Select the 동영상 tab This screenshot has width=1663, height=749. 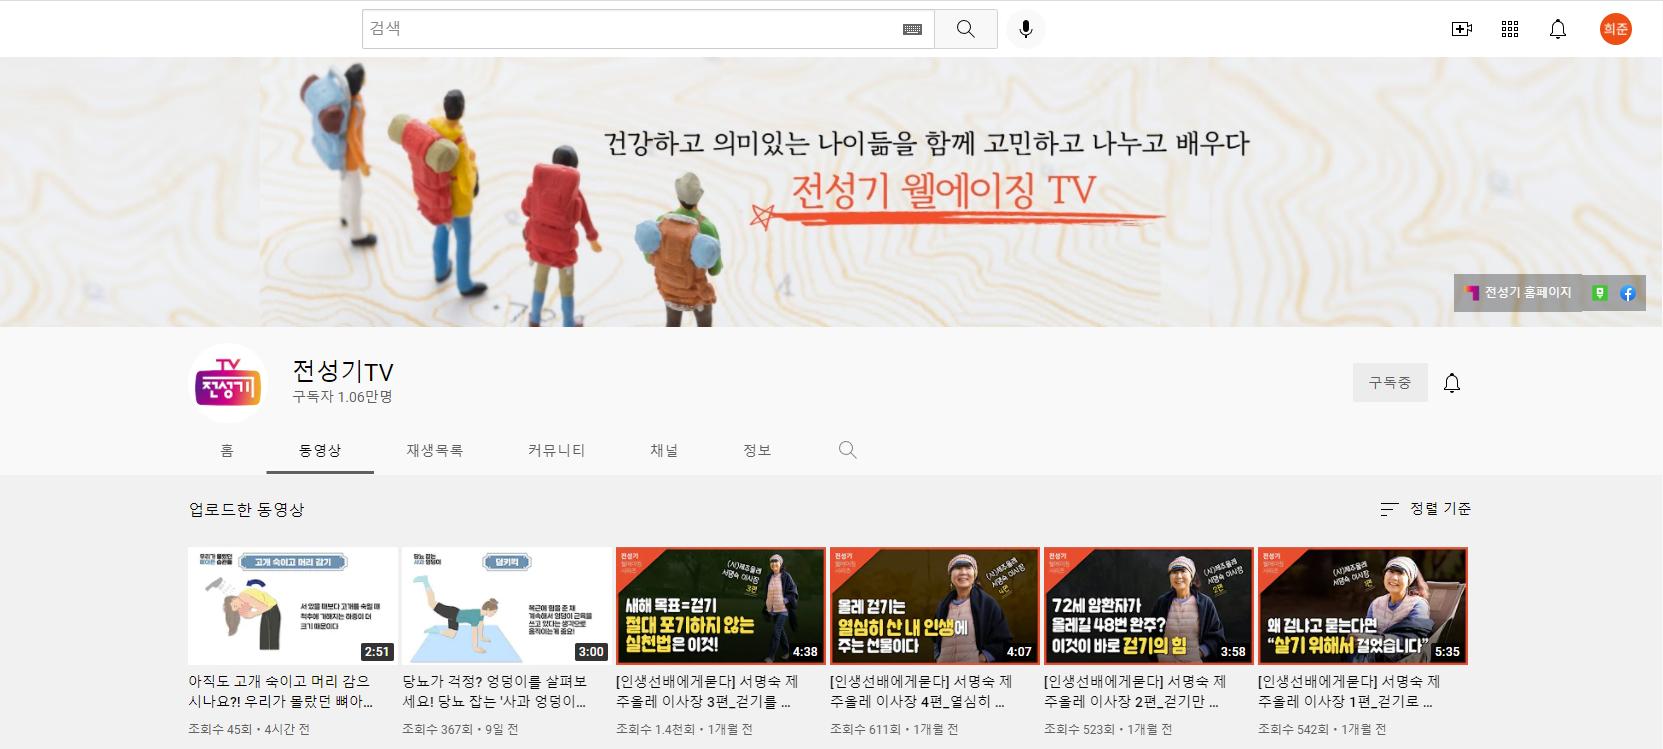pos(320,450)
